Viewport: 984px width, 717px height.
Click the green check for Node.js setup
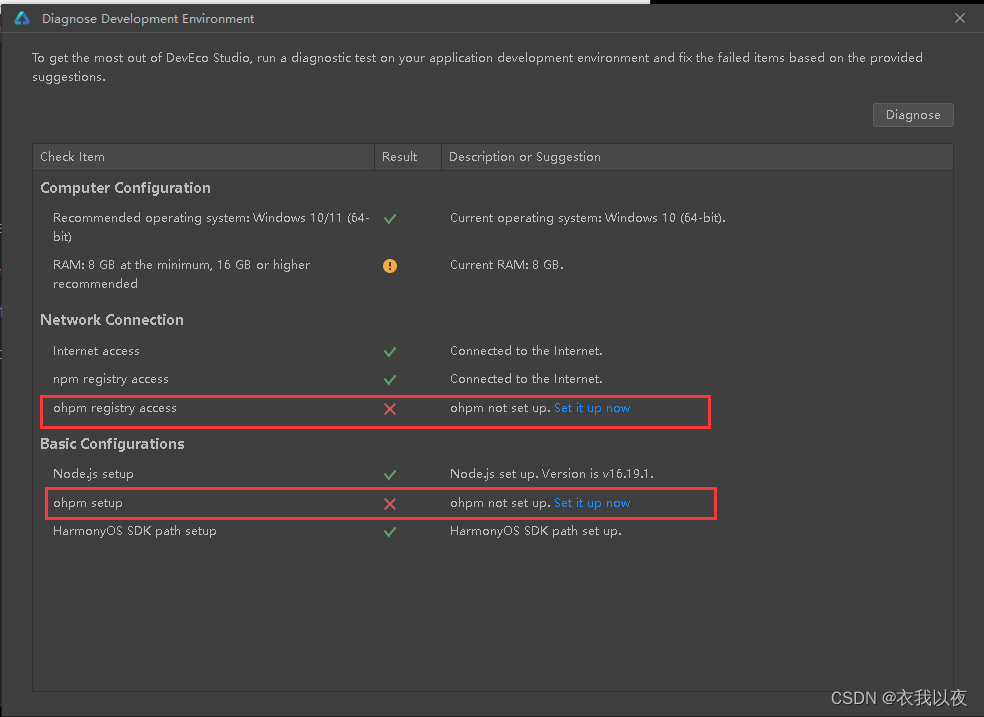(x=390, y=475)
